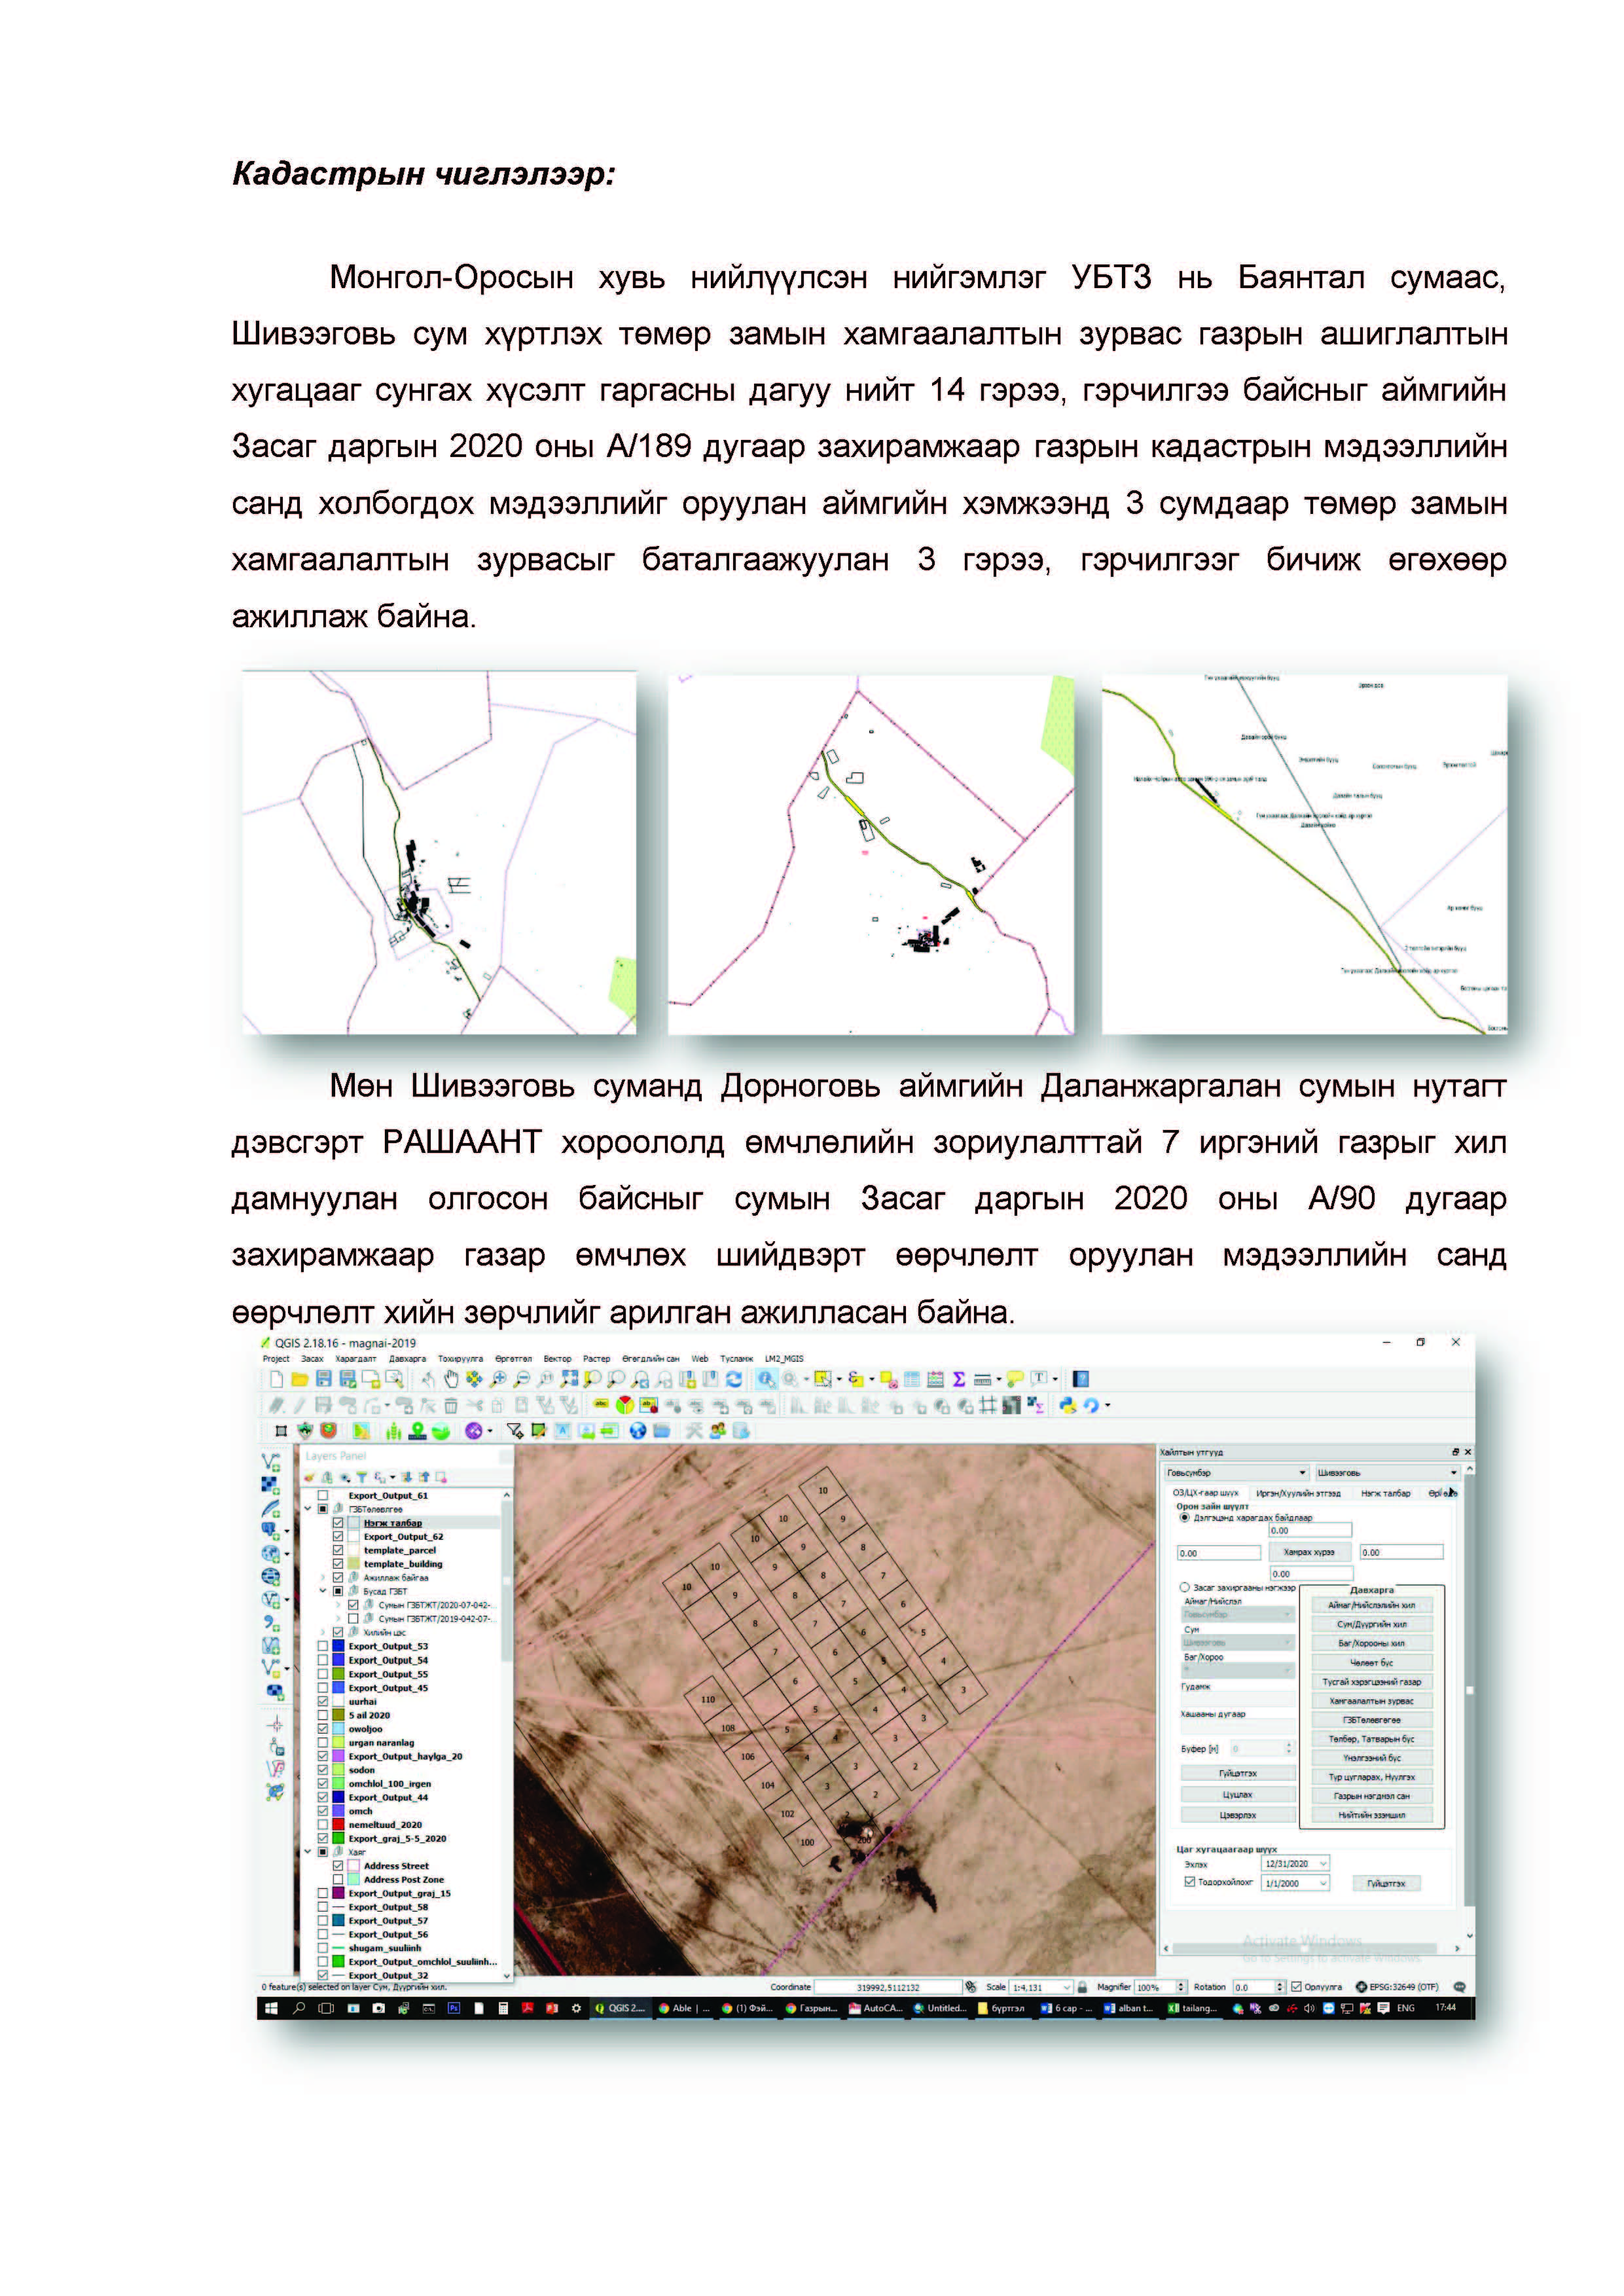Click the Map Tips speech bubble icon

(1015, 1380)
